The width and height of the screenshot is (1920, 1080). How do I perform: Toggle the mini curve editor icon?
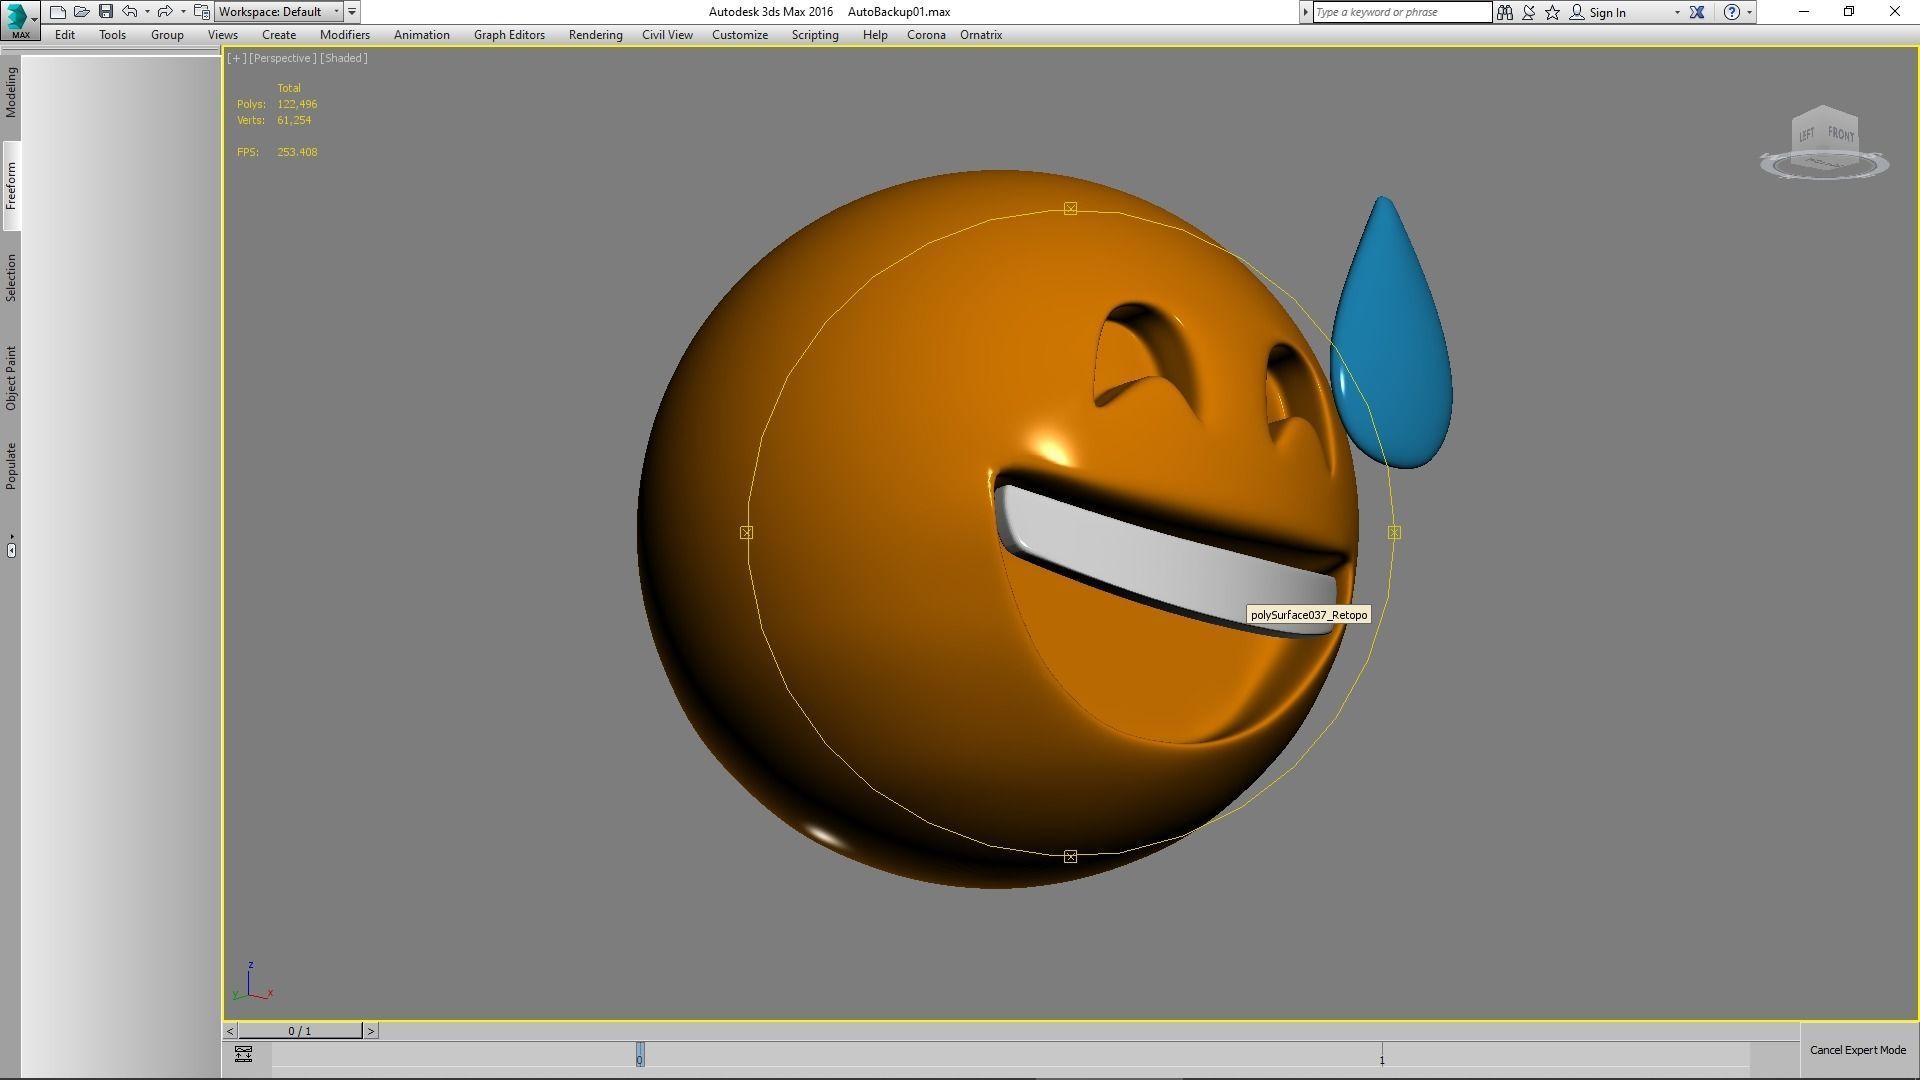[243, 1054]
